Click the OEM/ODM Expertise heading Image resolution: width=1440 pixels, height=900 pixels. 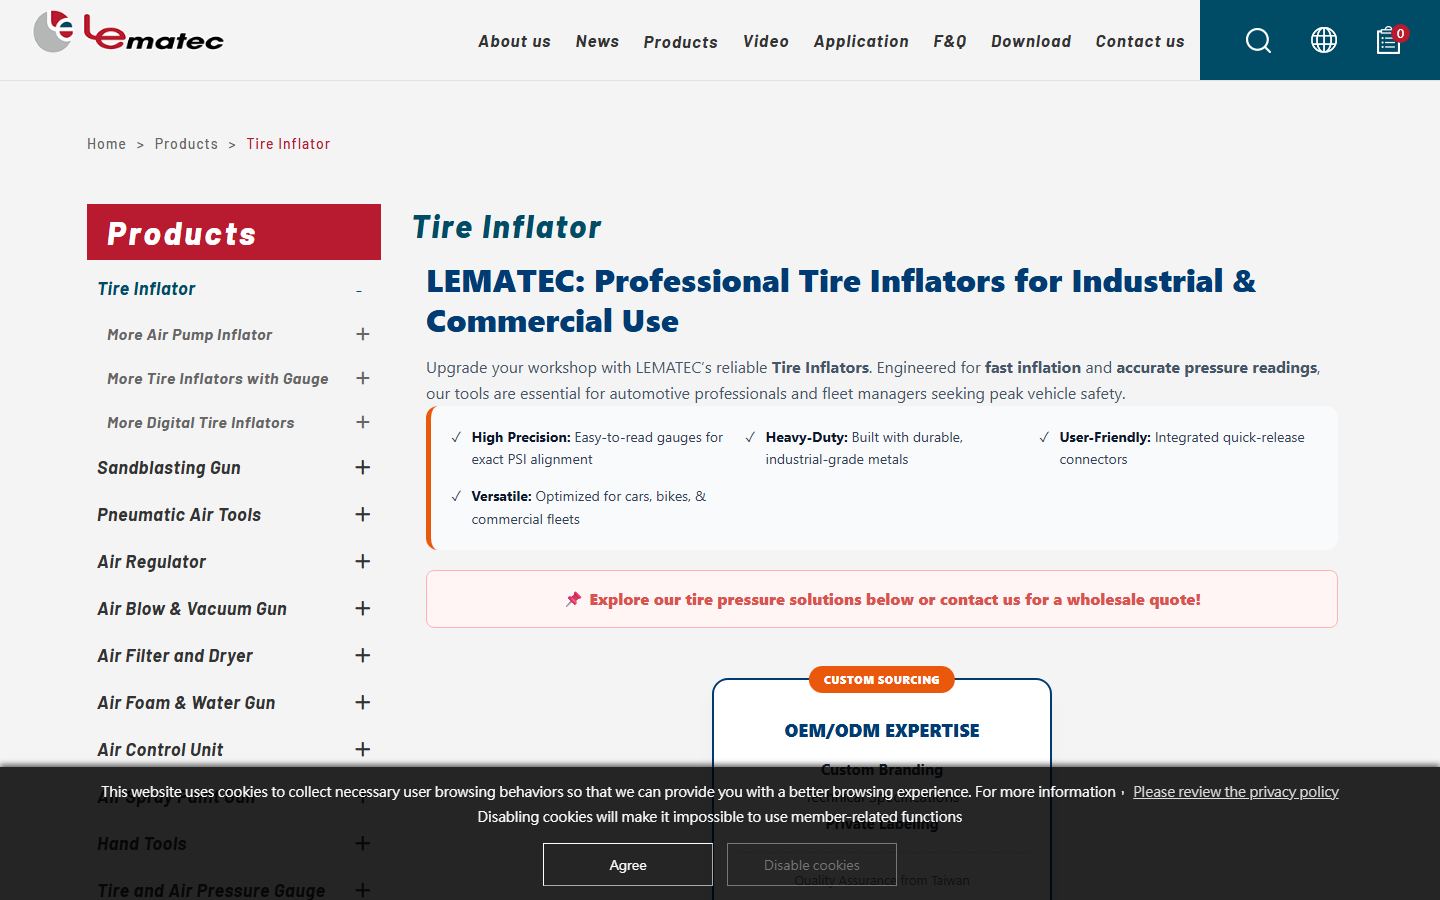click(882, 731)
